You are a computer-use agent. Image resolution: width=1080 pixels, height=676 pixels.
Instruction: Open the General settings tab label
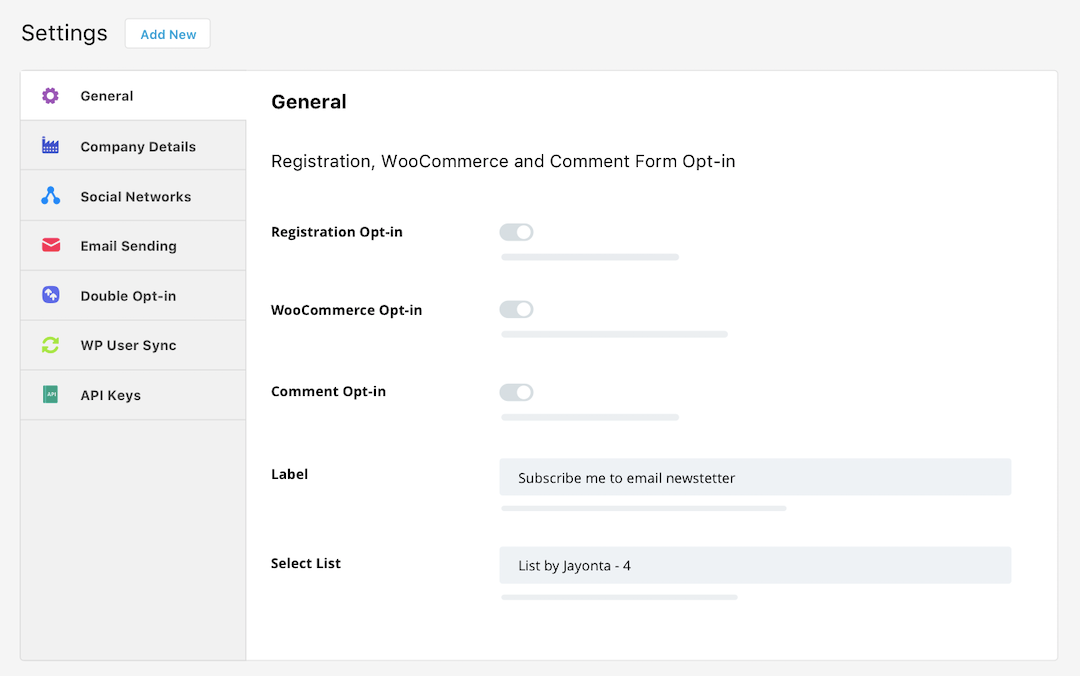pos(107,96)
